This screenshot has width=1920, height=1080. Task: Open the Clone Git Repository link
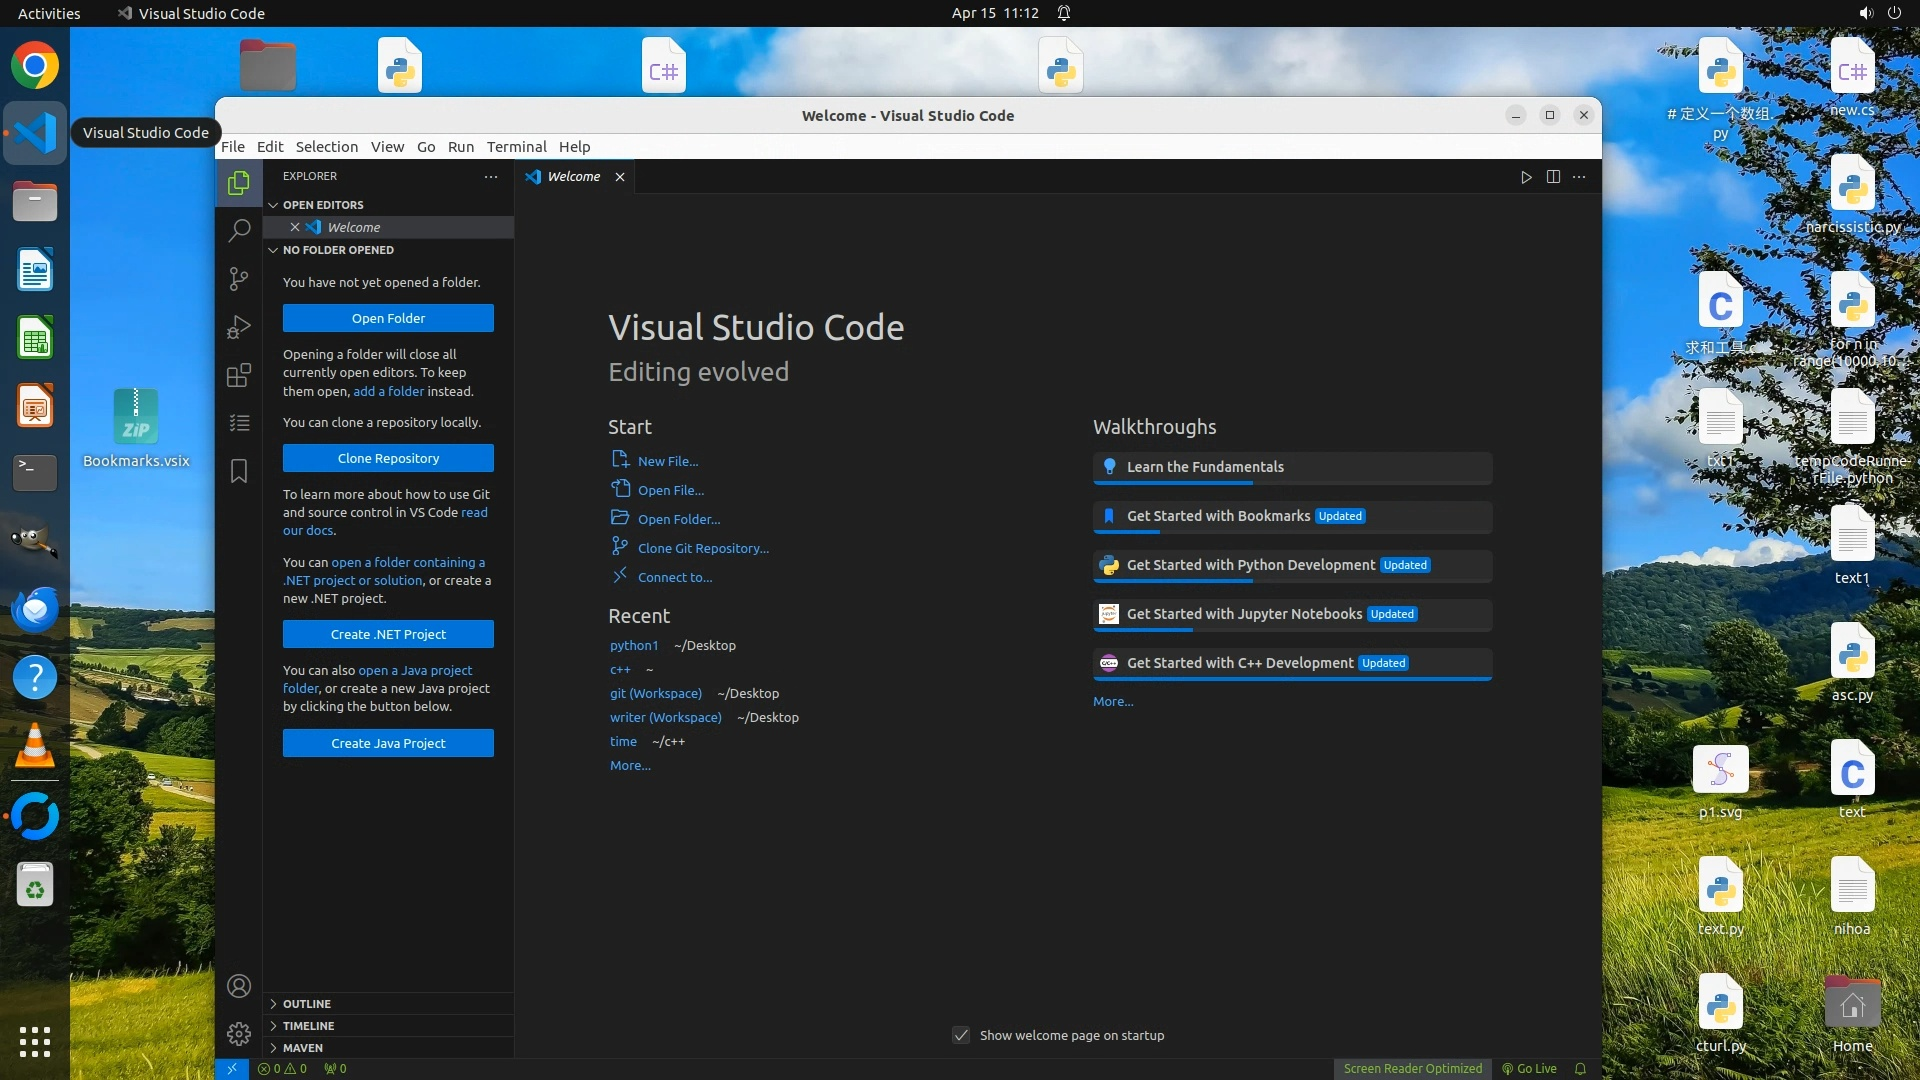(x=703, y=548)
